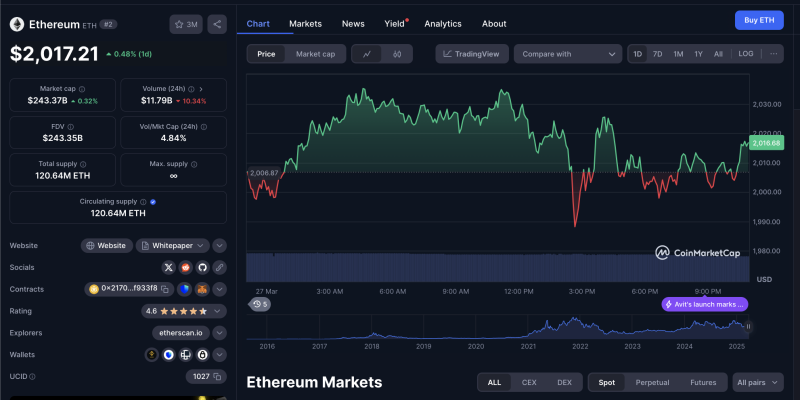
Task: Switch to line chart view
Action: tap(366, 54)
